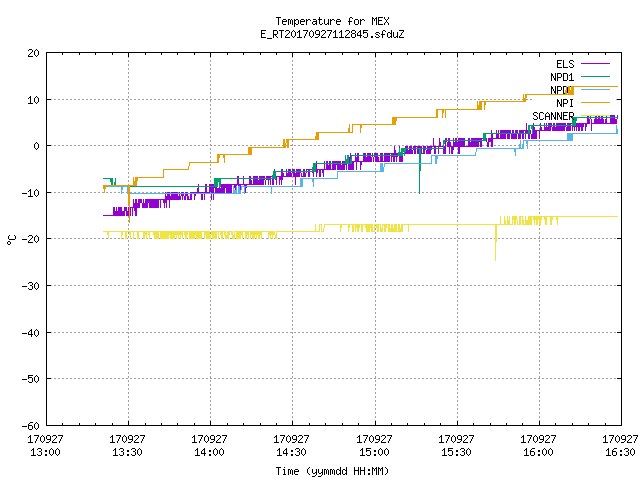Click the NPD1 legend label
640x480 pixels.
562,77
